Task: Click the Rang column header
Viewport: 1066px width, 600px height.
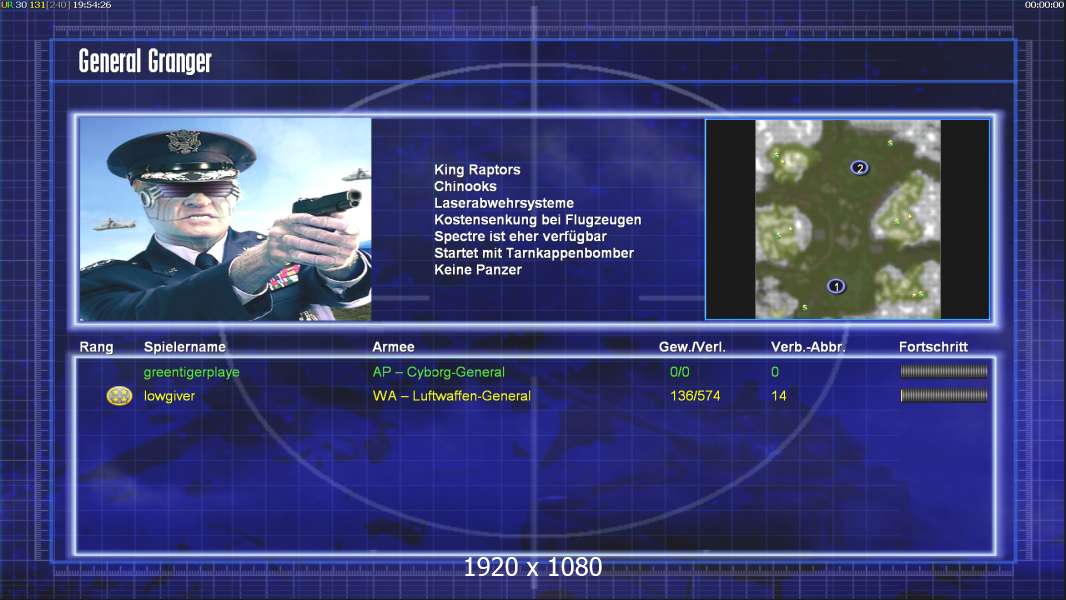Action: coord(97,347)
